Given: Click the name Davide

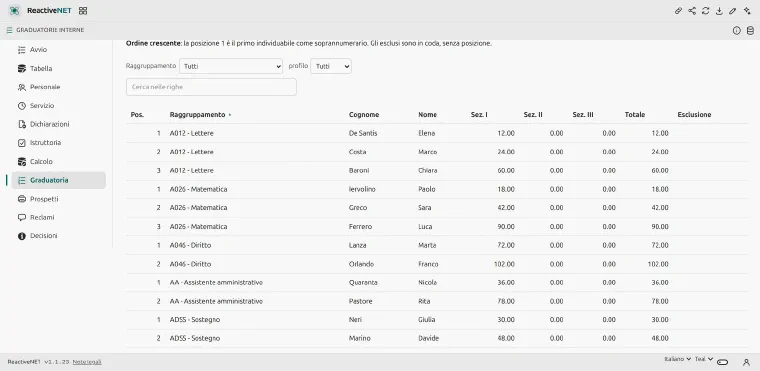Looking at the screenshot, I should click(428, 339).
